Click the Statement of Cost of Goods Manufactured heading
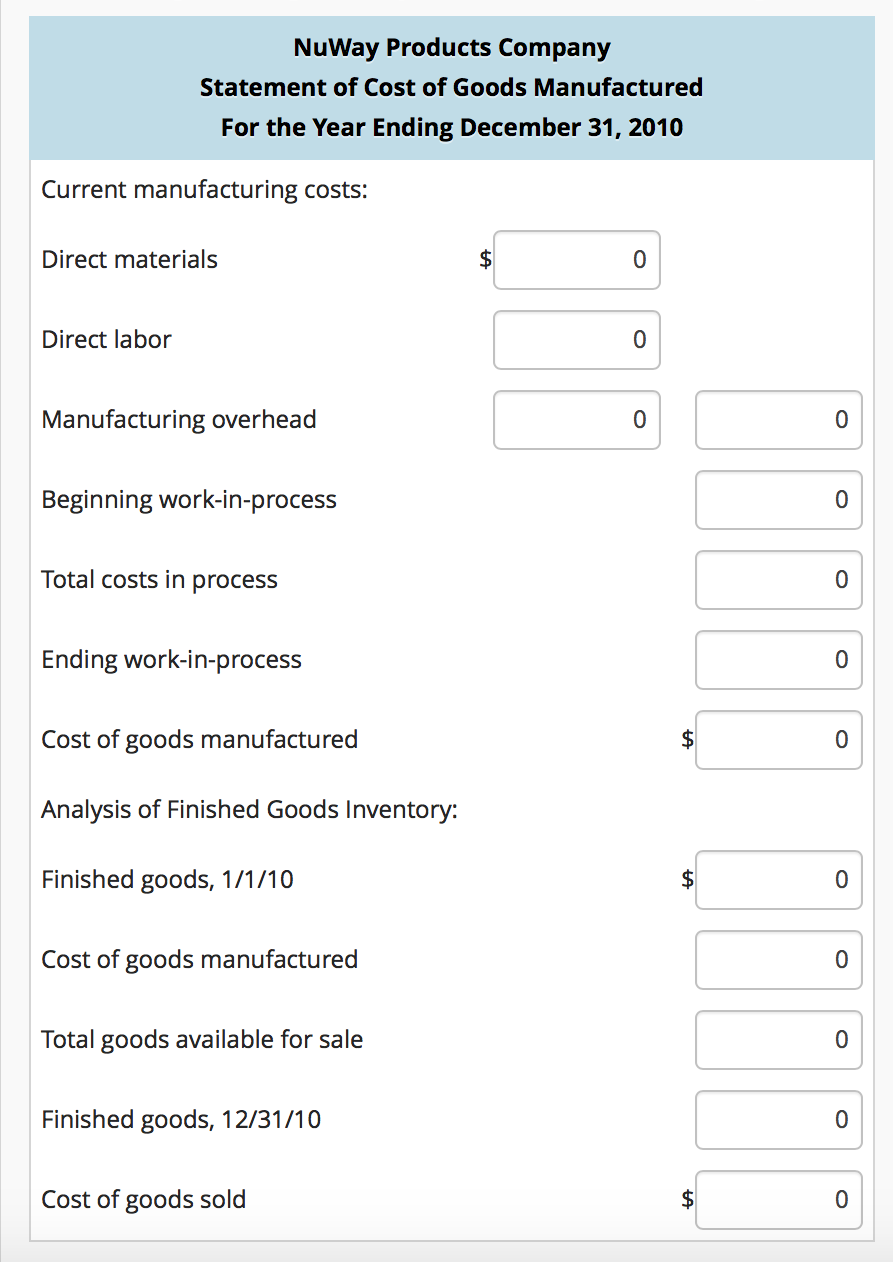Screen dimensions: 893x1262 tap(452, 87)
